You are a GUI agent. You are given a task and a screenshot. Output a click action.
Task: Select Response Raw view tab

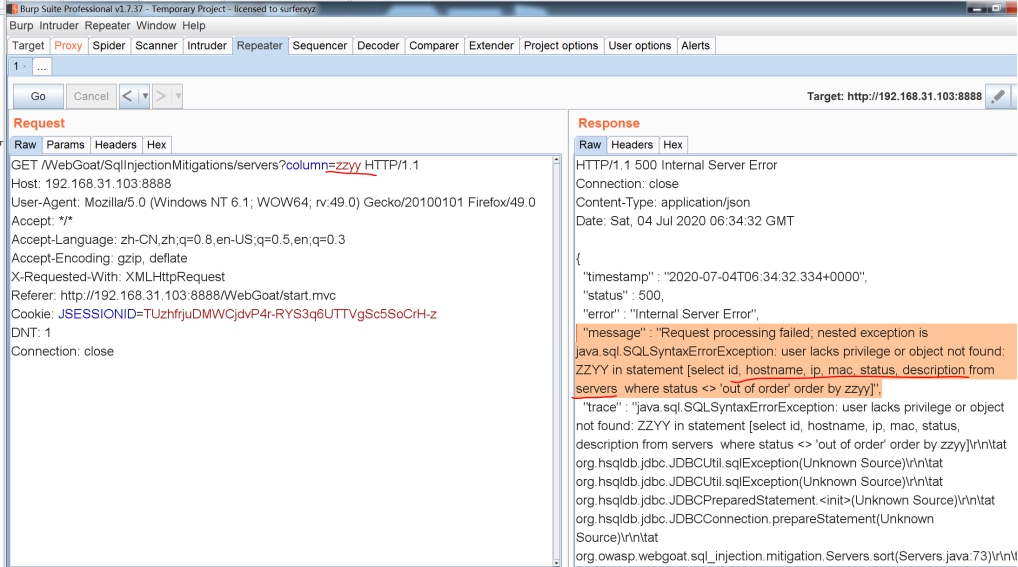pos(590,145)
